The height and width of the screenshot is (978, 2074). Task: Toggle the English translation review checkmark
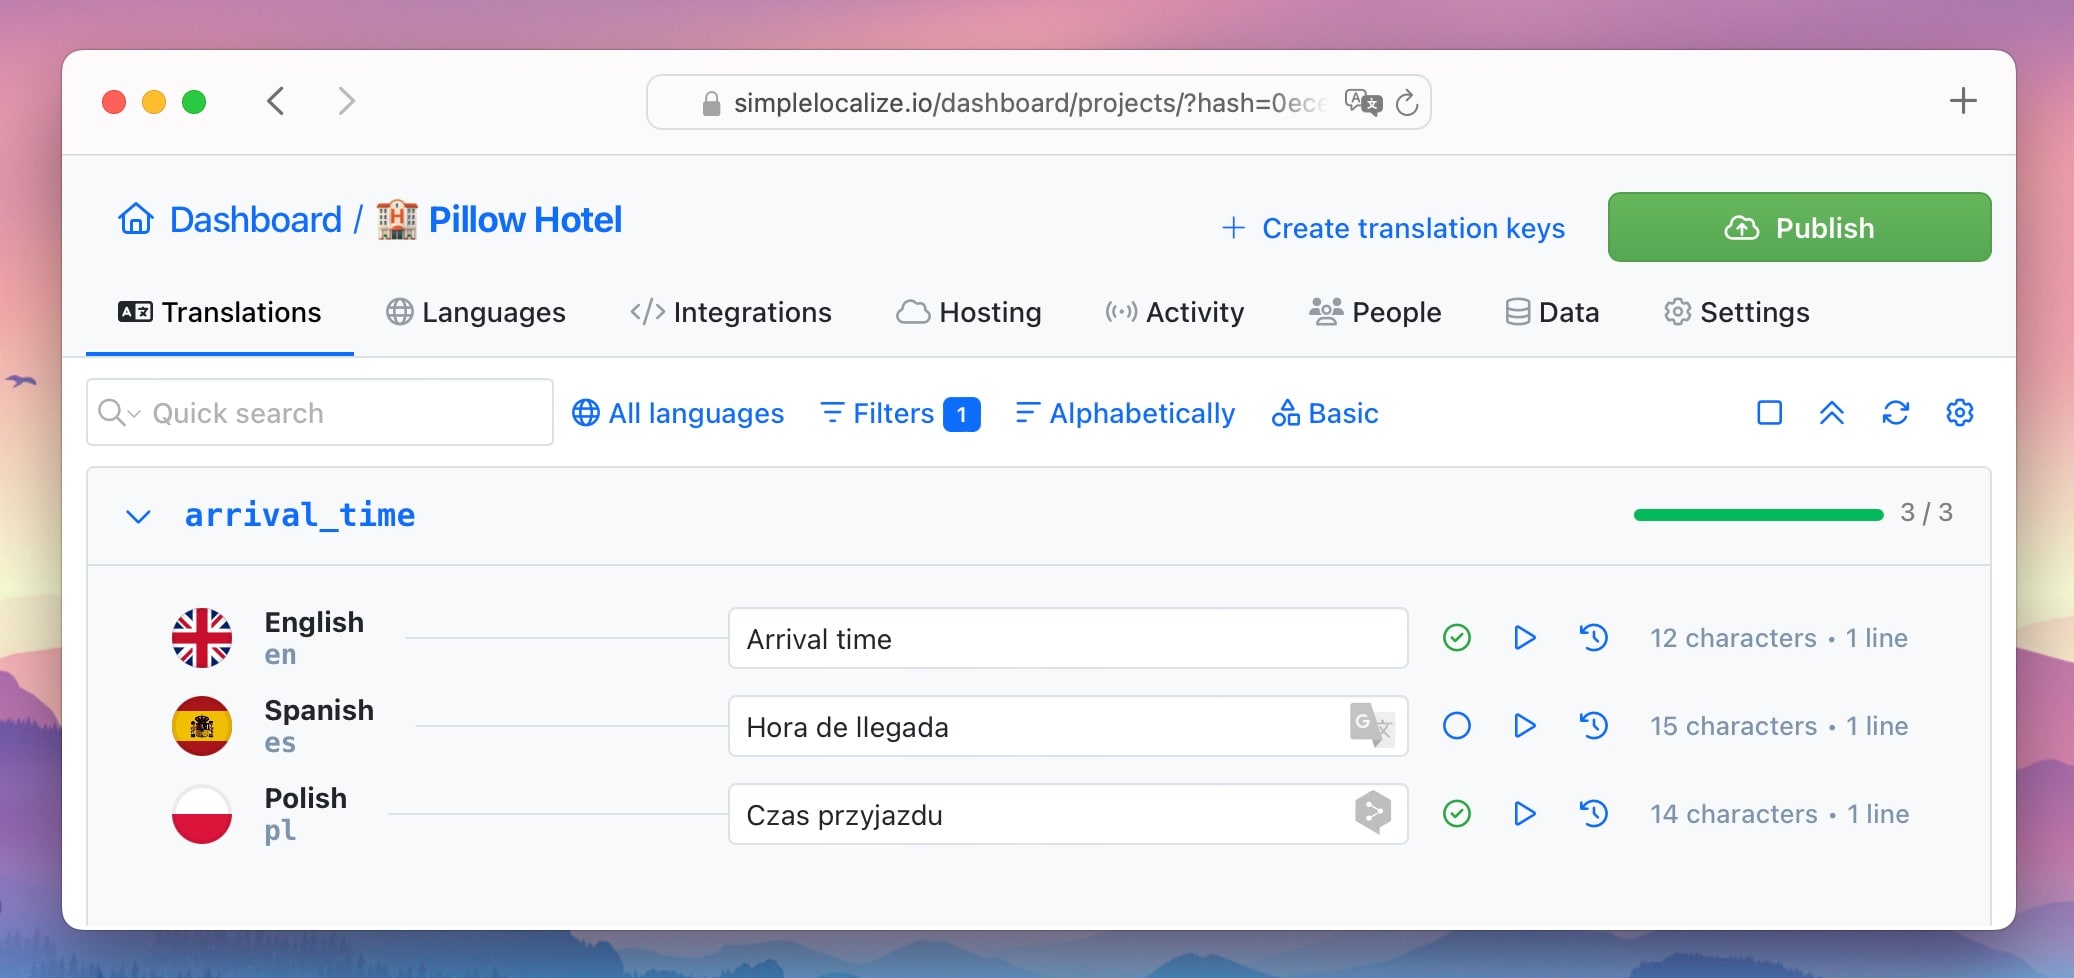(1457, 637)
